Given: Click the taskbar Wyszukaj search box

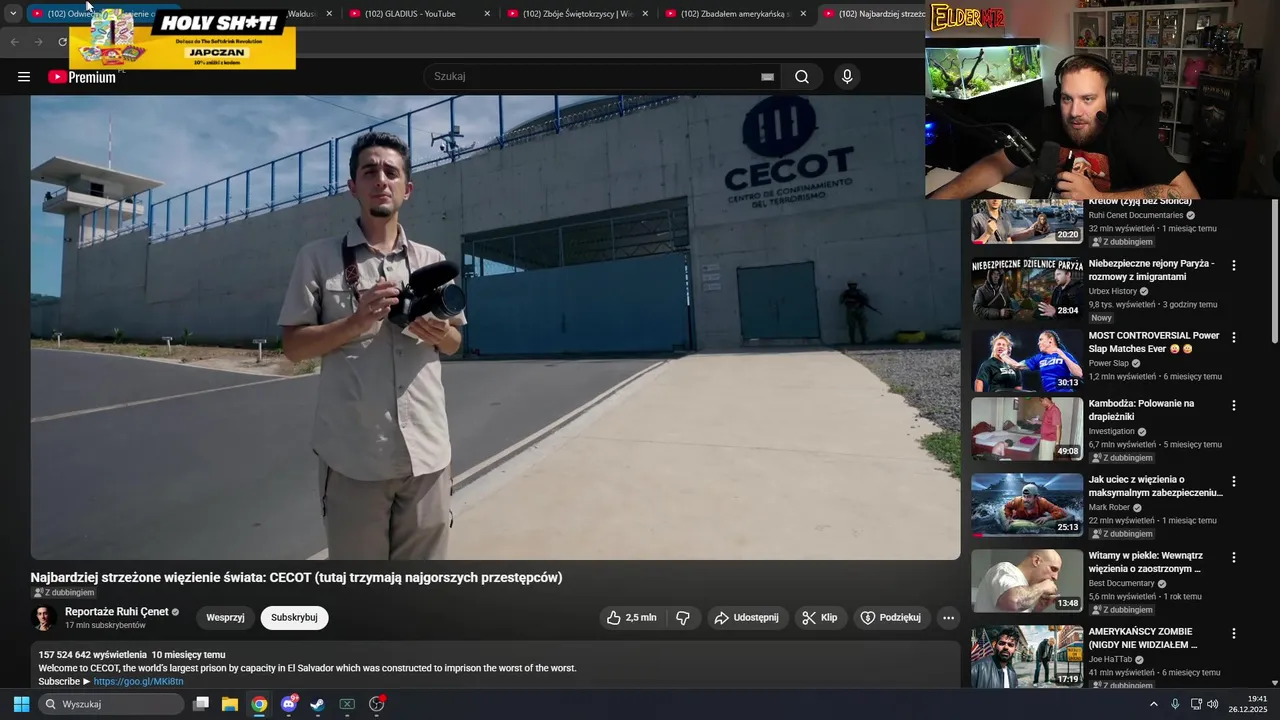Looking at the screenshot, I should pyautogui.click(x=111, y=704).
